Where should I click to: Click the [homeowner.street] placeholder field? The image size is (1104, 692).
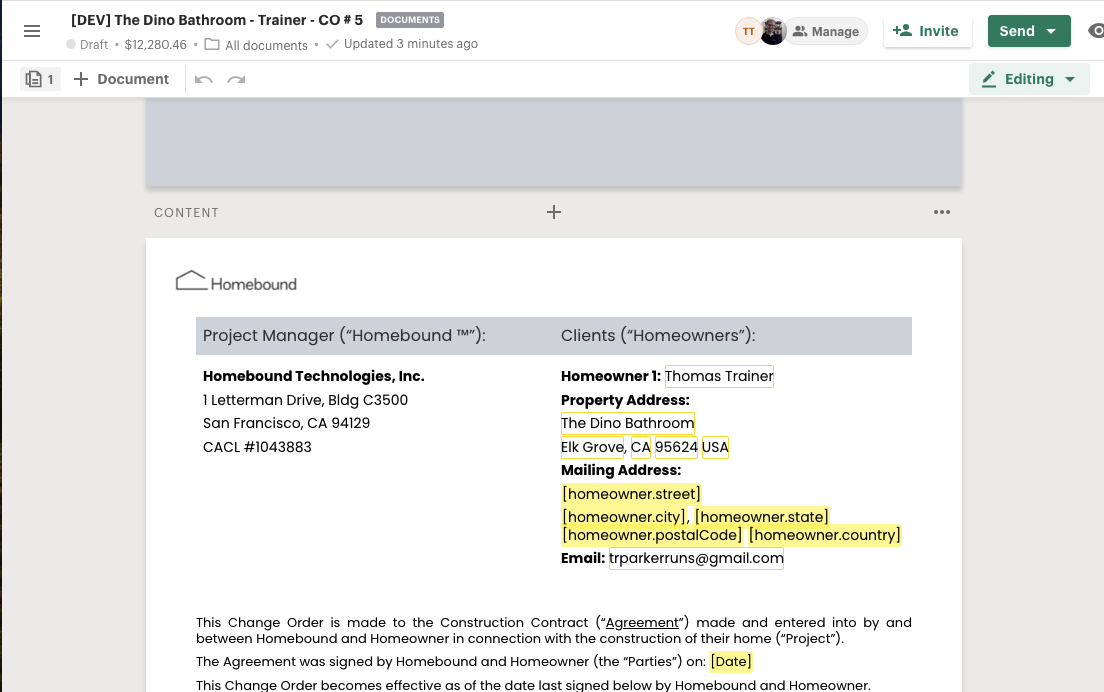point(632,493)
